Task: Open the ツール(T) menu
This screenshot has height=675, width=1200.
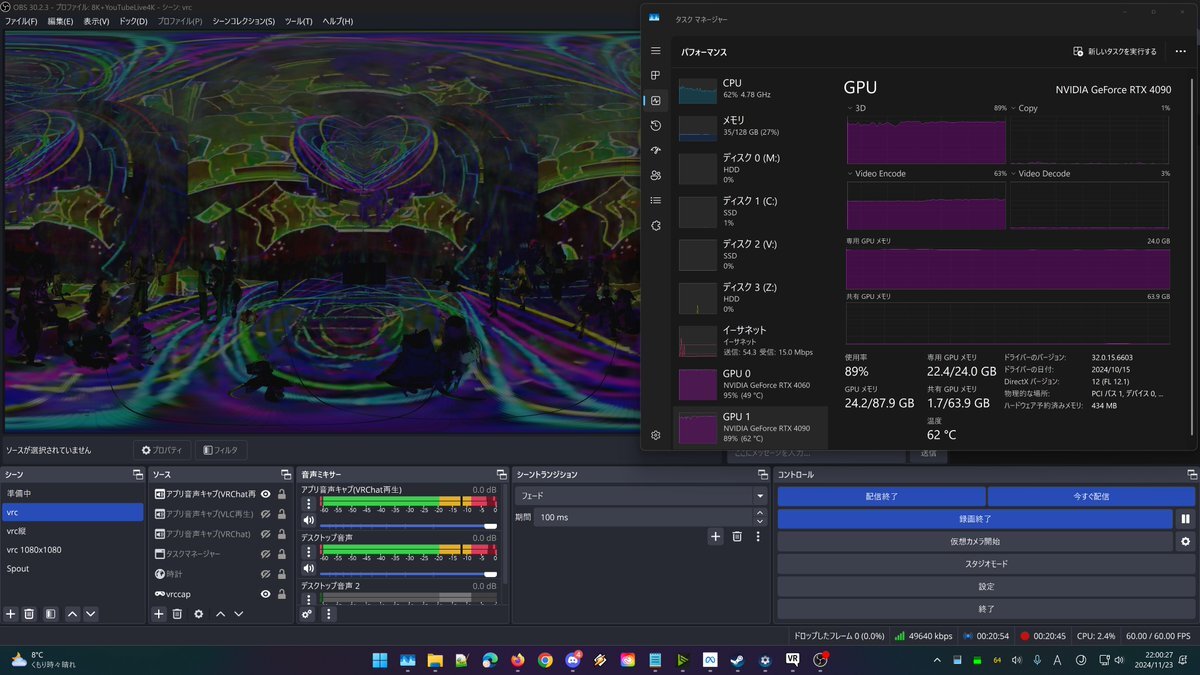Action: click(298, 21)
